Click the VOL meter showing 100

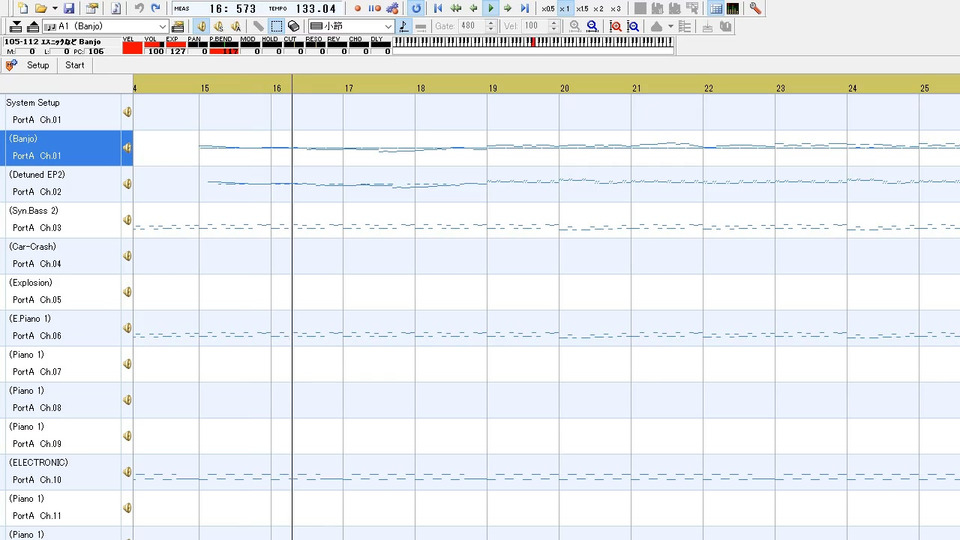(154, 46)
